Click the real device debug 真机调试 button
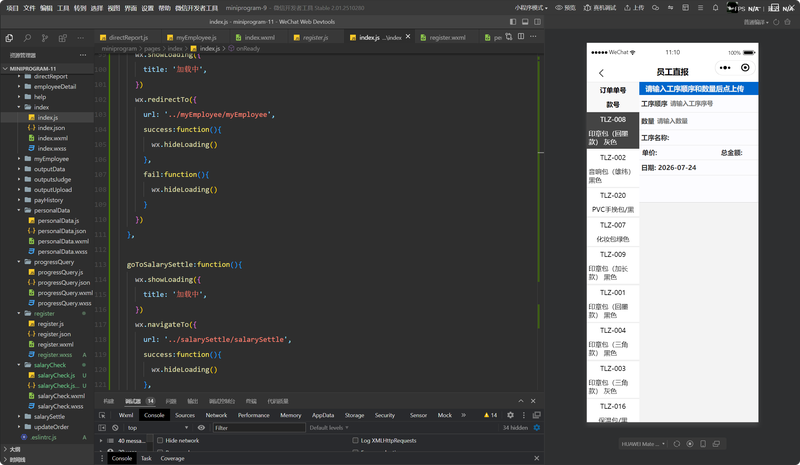Viewport: 800px width, 465px height. point(600,8)
